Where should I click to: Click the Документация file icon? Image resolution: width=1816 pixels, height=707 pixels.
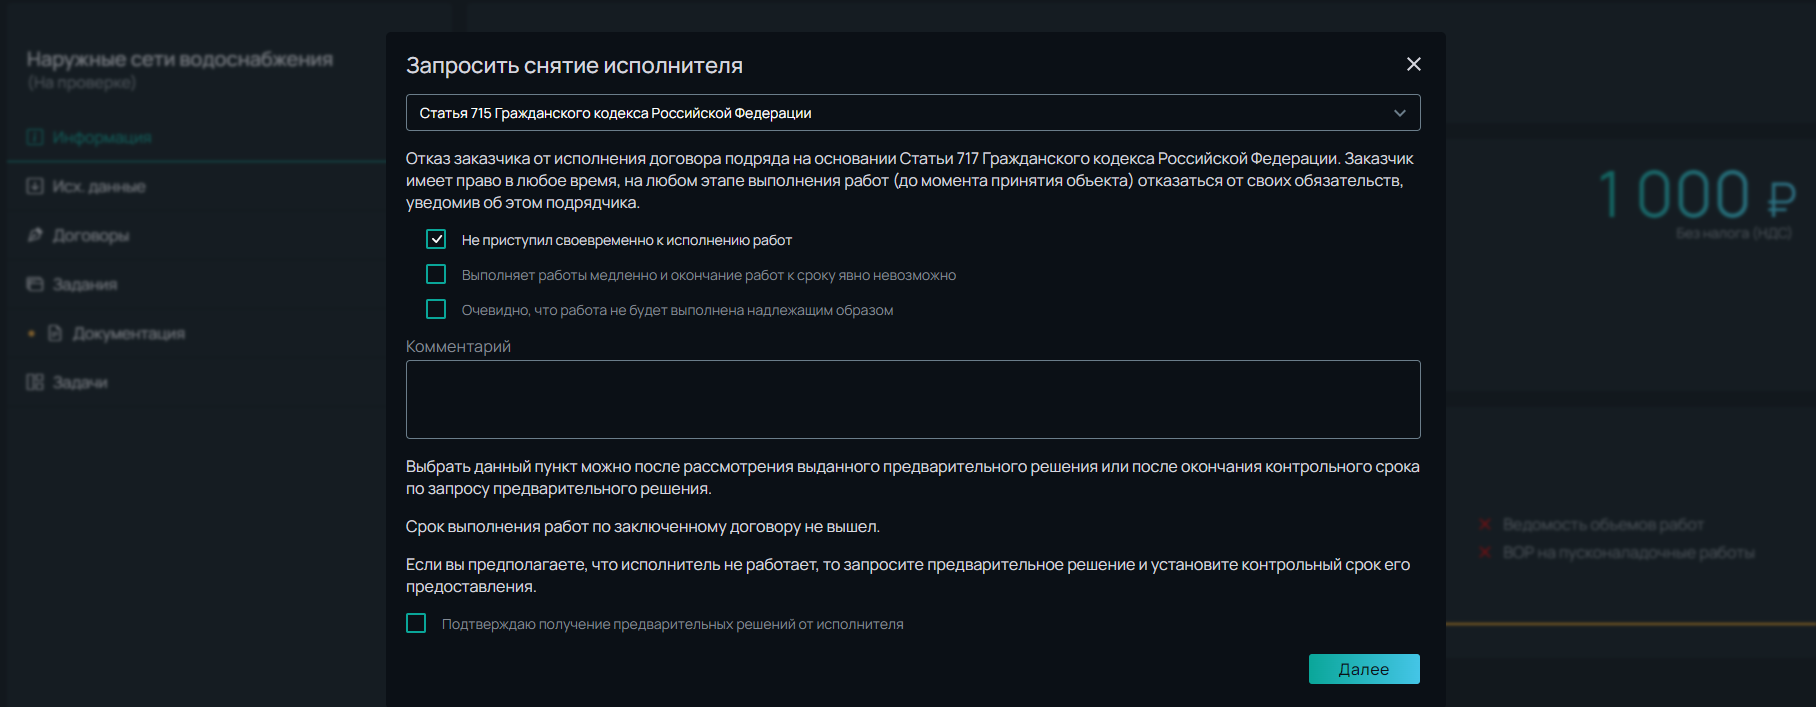coord(55,333)
